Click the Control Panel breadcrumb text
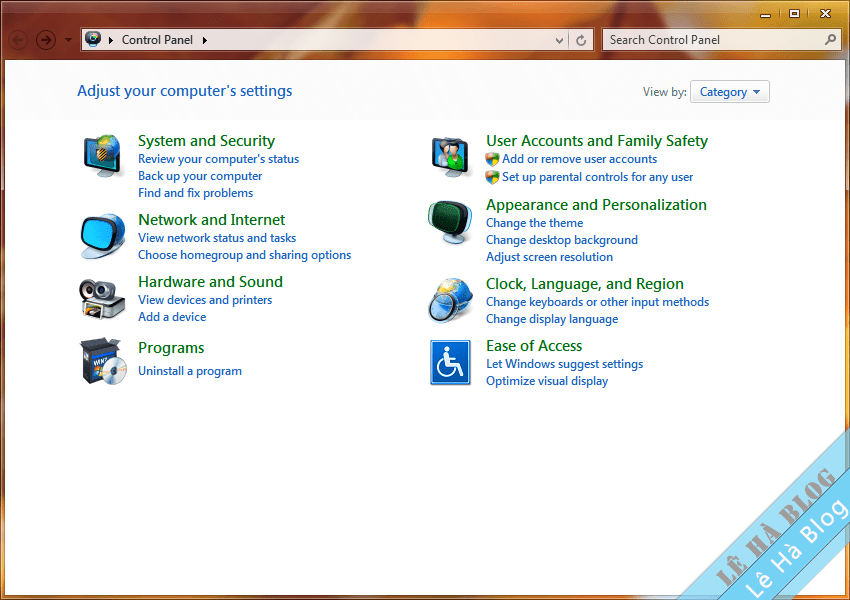The width and height of the screenshot is (850, 600). point(157,40)
